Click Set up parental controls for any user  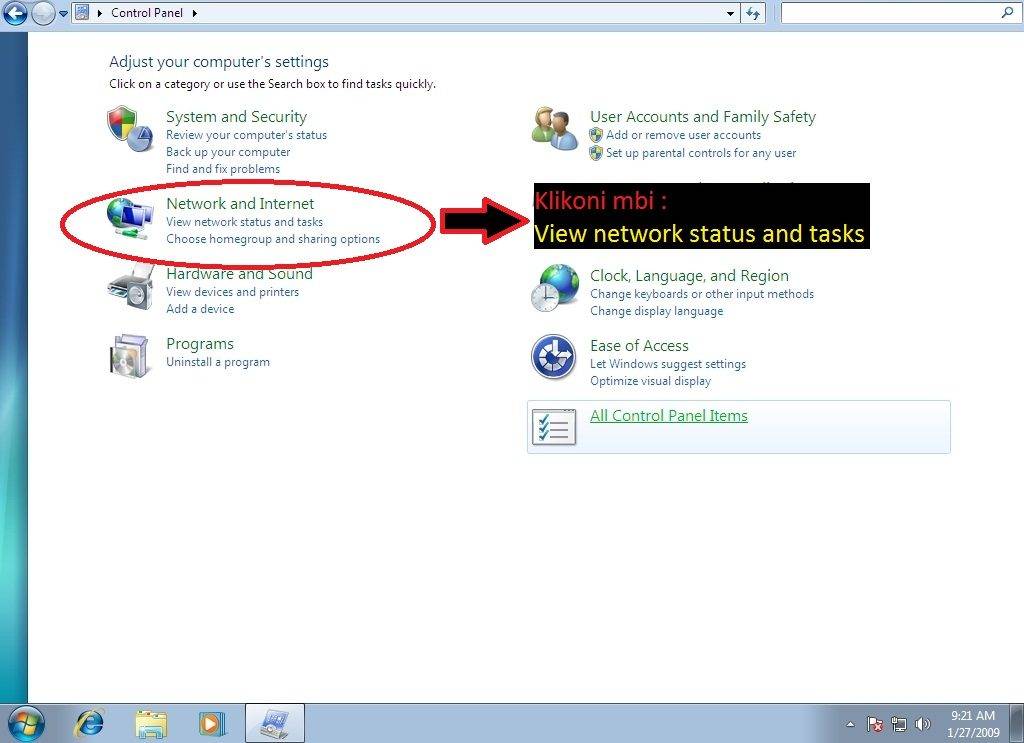(701, 153)
